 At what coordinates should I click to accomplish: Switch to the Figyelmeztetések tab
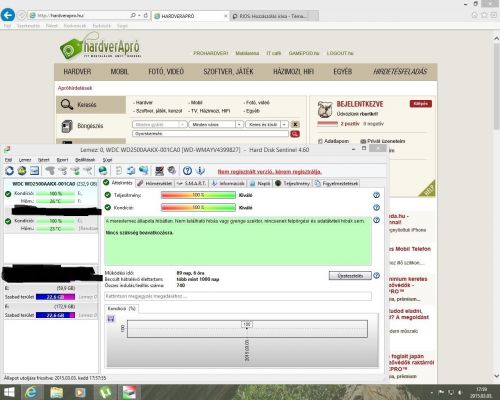(336, 183)
